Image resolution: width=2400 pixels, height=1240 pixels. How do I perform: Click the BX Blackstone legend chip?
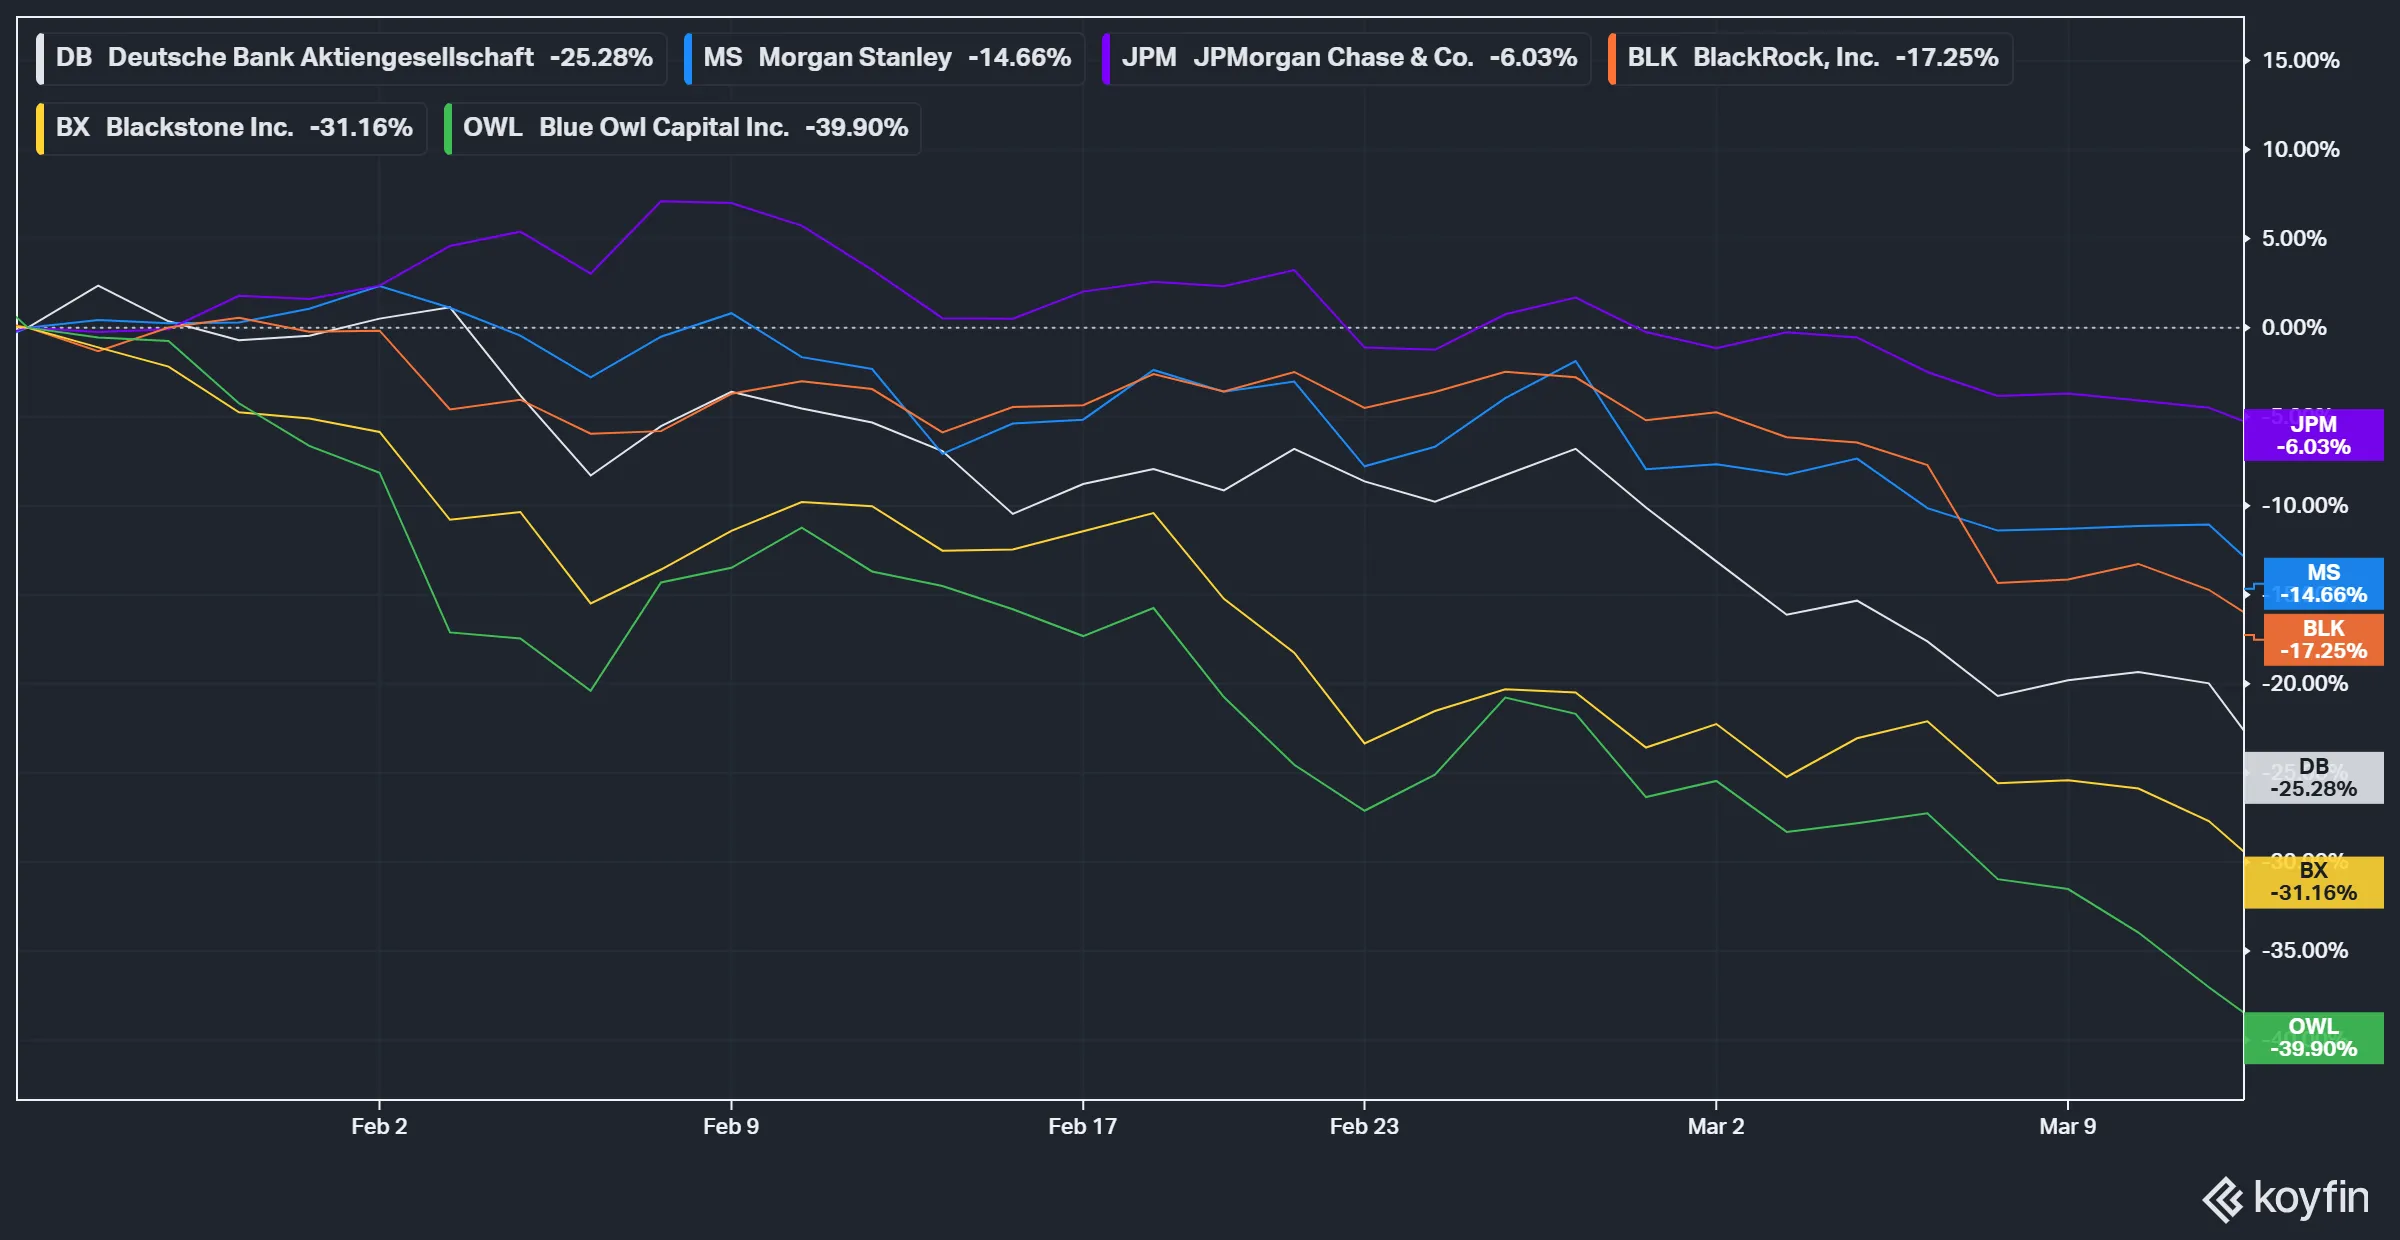231,128
